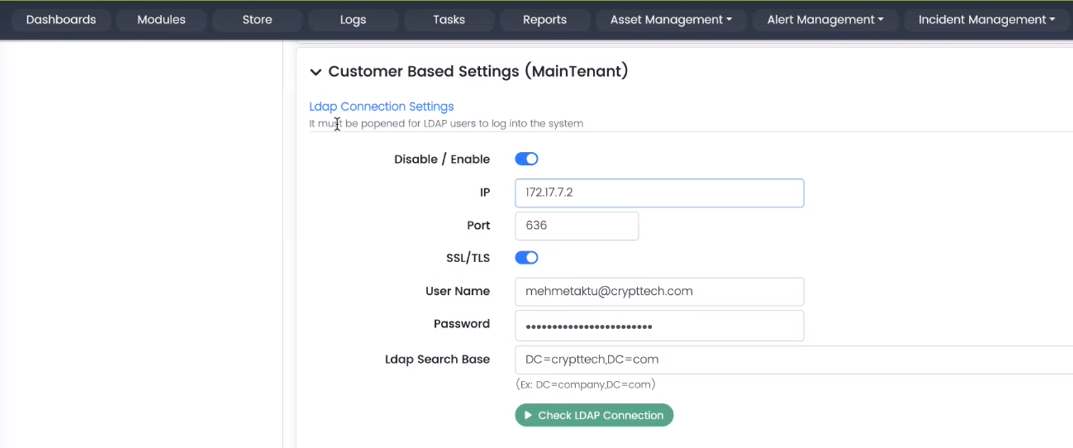Expand the Asset Management dropdown
The width and height of the screenshot is (1073, 448).
(671, 20)
